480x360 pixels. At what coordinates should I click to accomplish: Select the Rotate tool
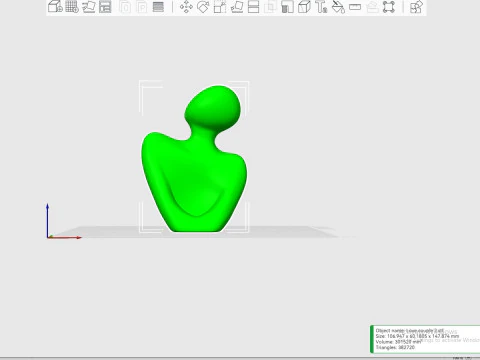pos(203,7)
